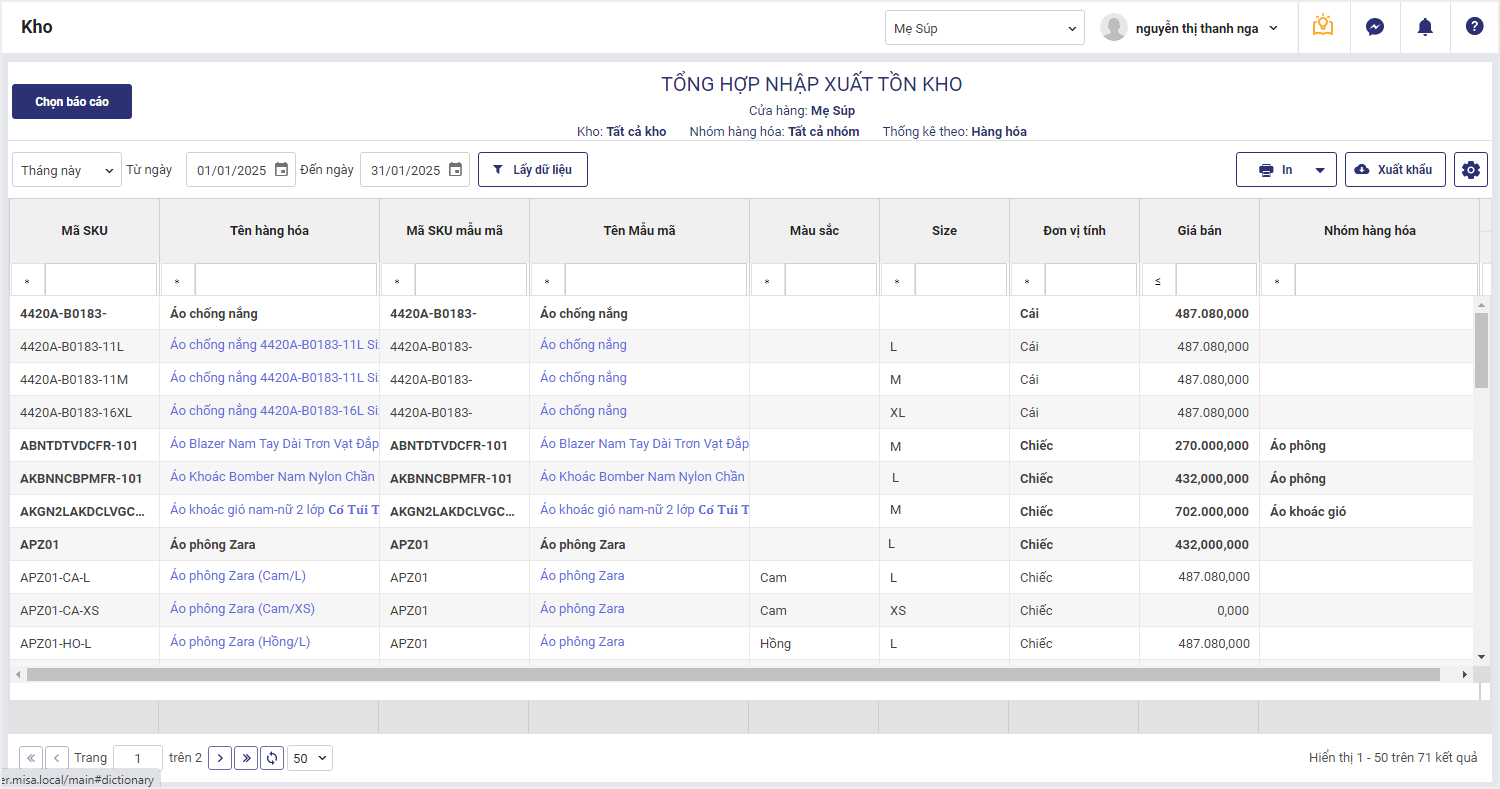Viewport: 1500px width, 789px height.
Task: Open the Tháng này period dropdown
Action: (x=66, y=170)
